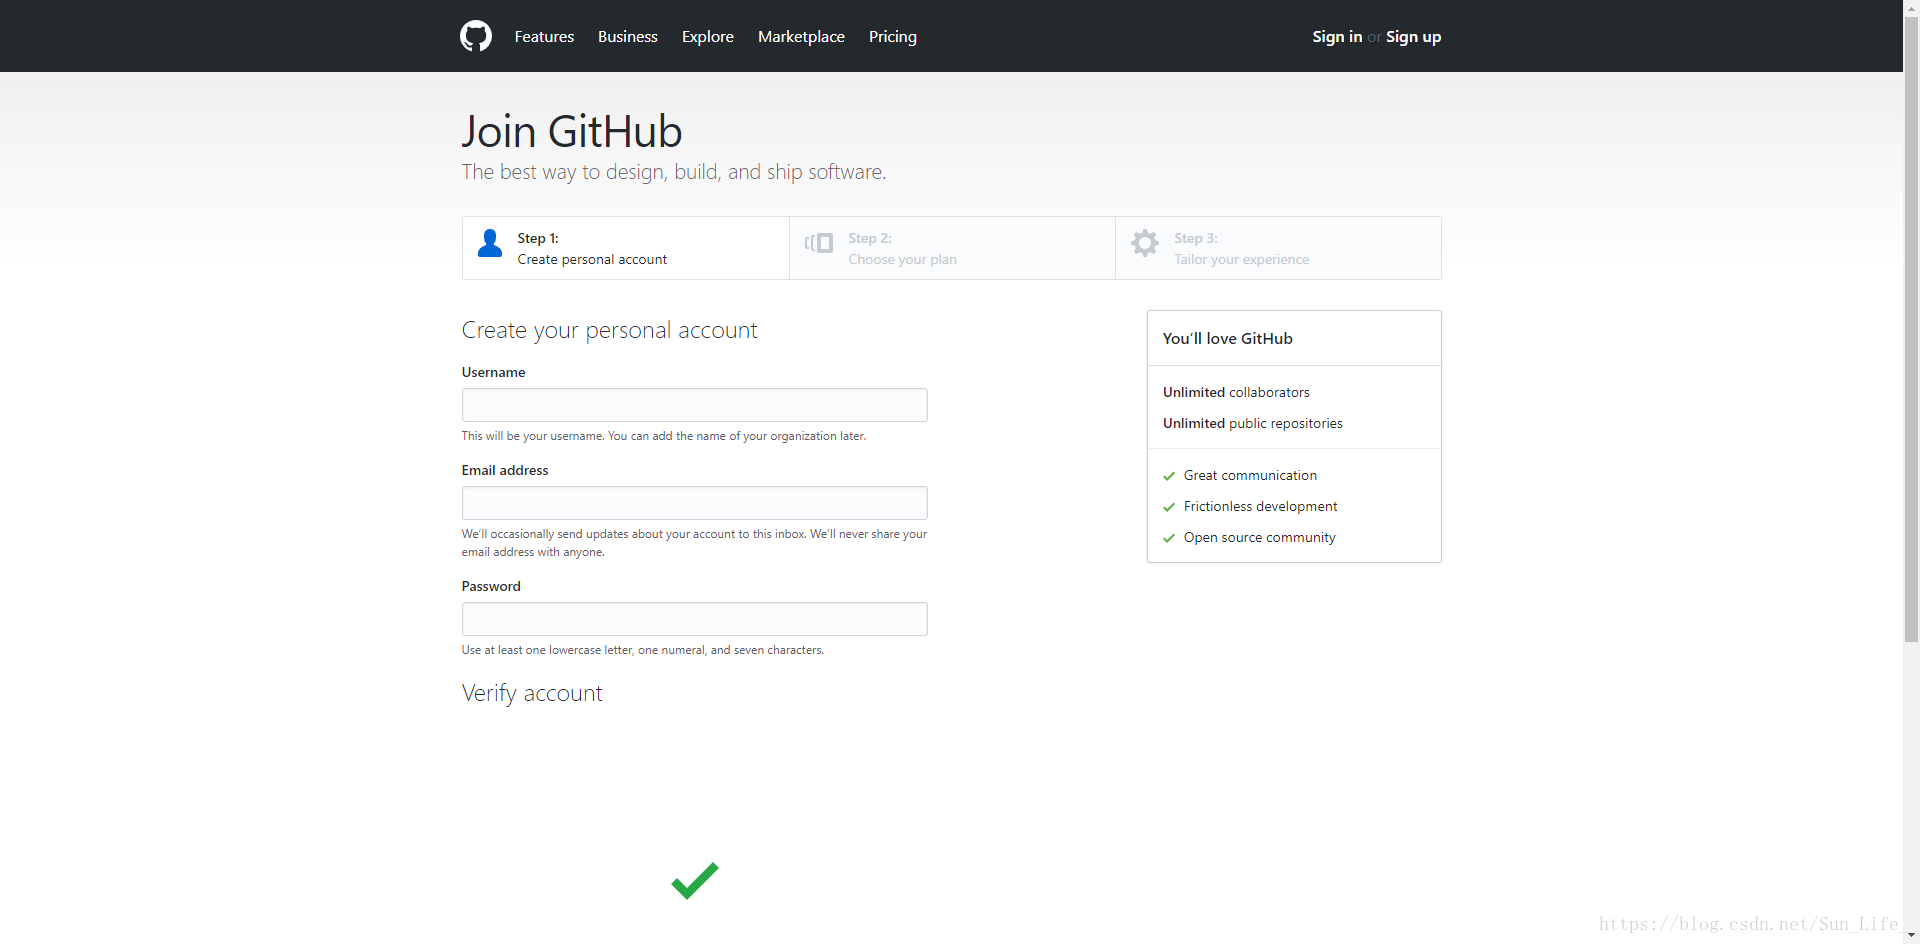
Task: Click the Step 3 gear icon
Action: [x=1145, y=243]
